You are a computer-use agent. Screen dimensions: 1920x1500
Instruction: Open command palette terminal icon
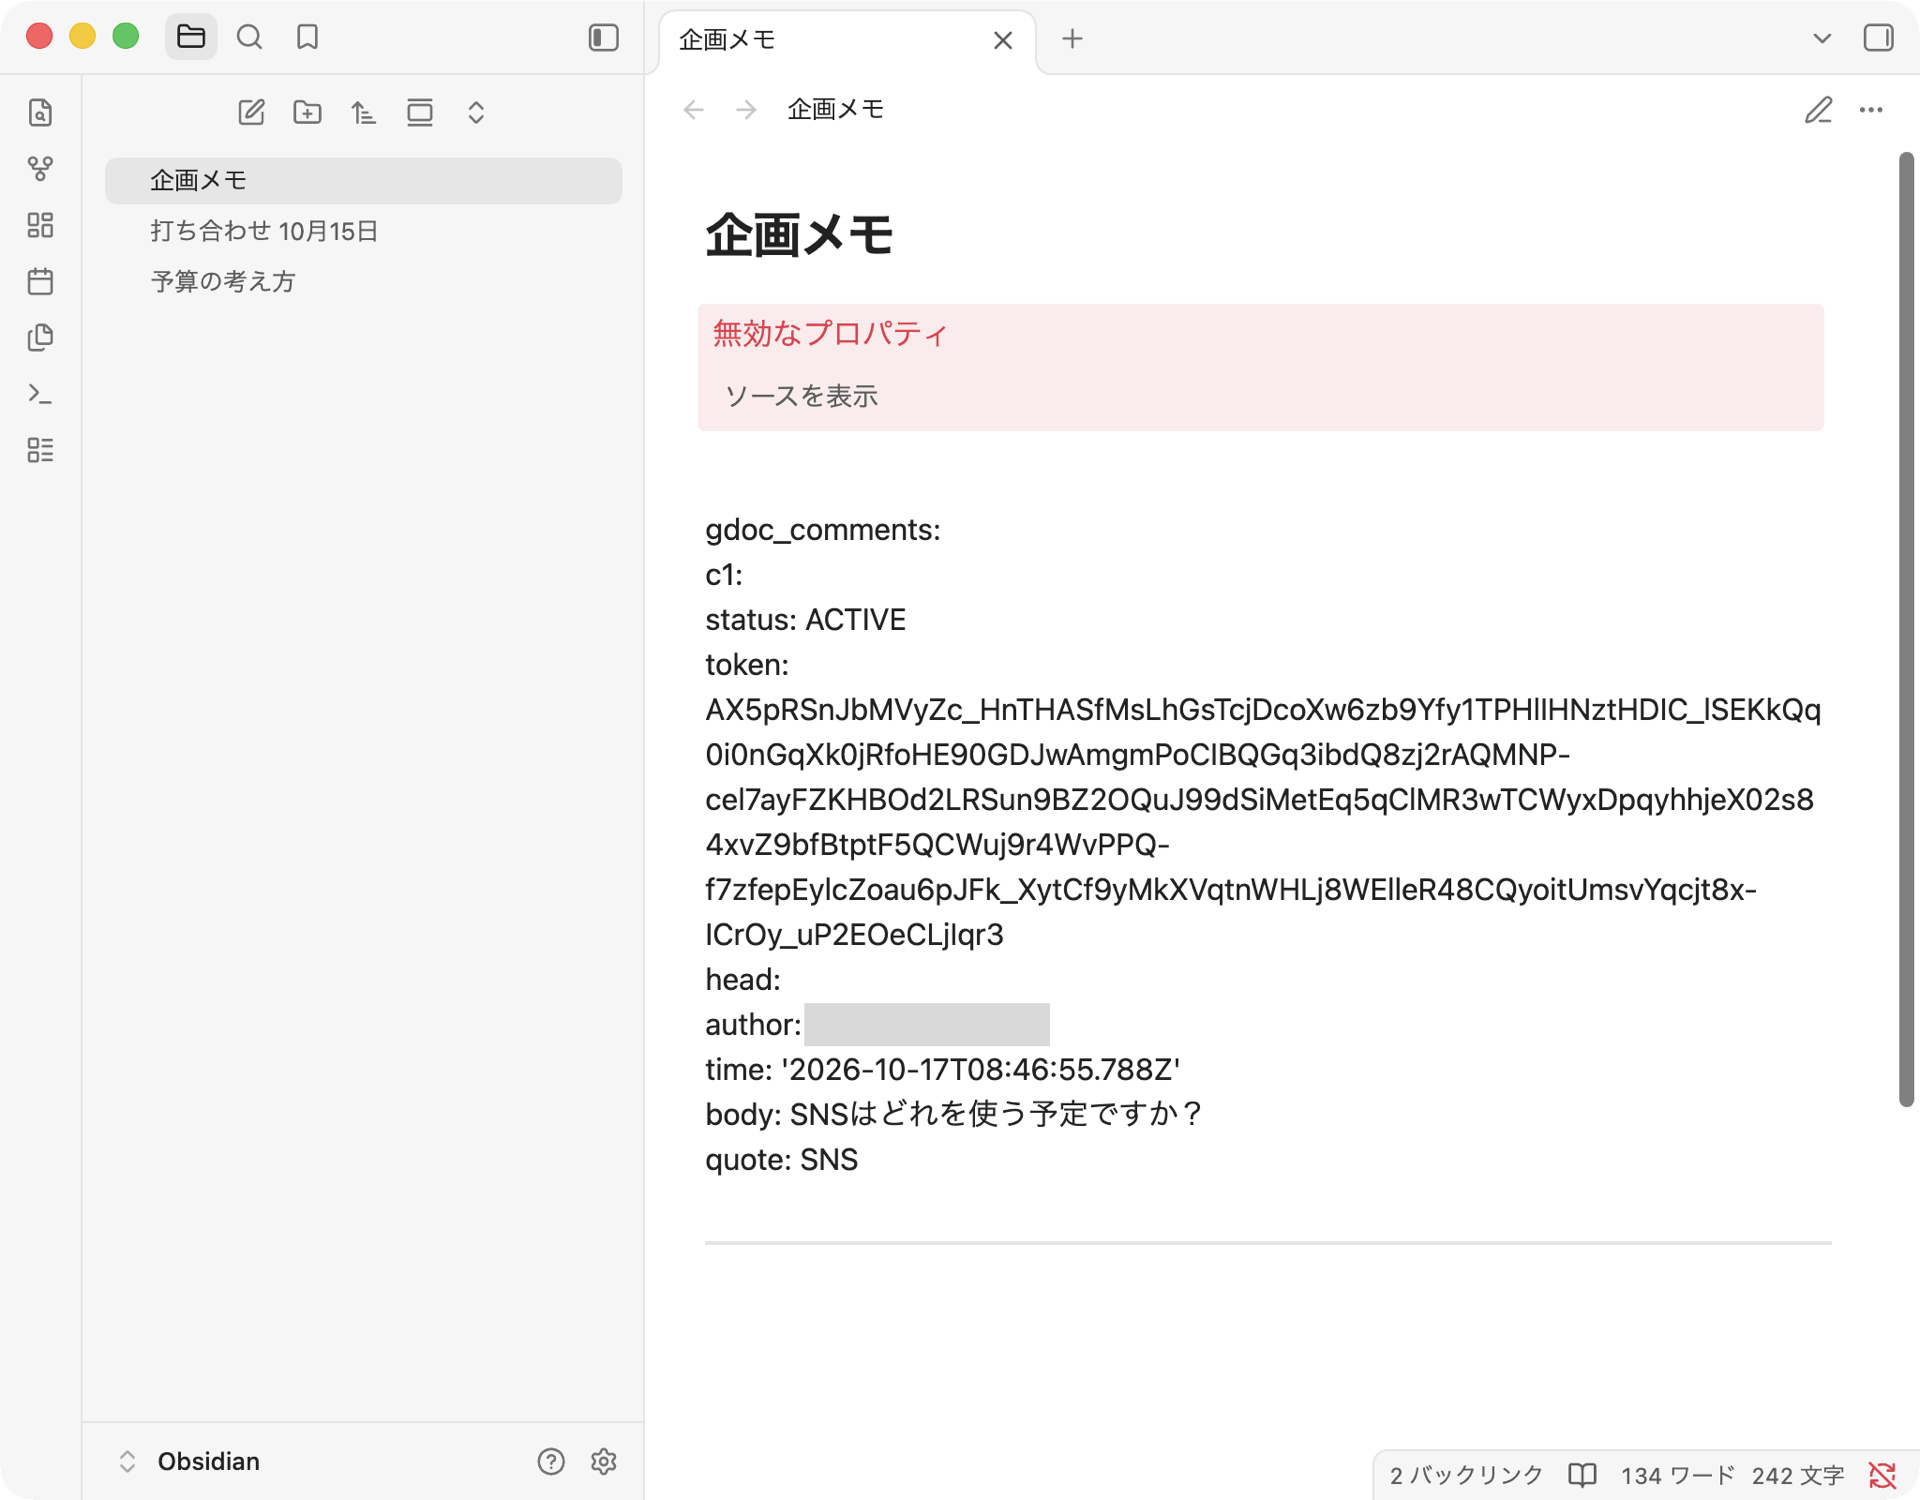tap(40, 393)
